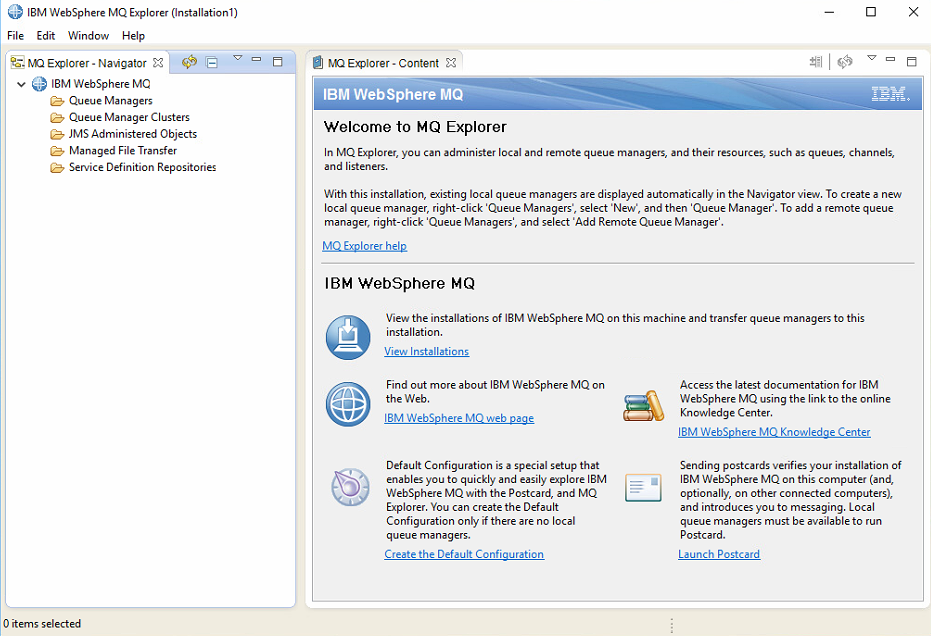Open the Window menu
Image resolution: width=931 pixels, height=636 pixels.
[88, 35]
